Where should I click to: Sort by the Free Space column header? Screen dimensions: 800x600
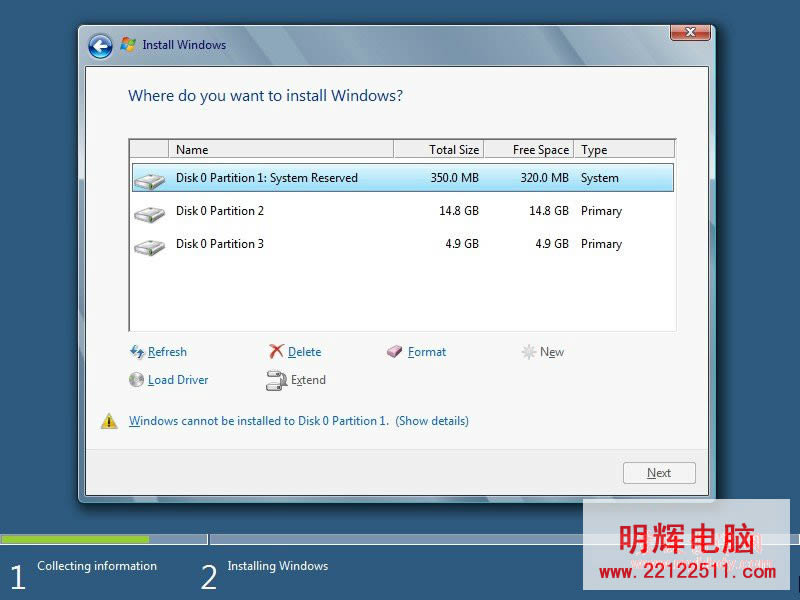coord(529,149)
